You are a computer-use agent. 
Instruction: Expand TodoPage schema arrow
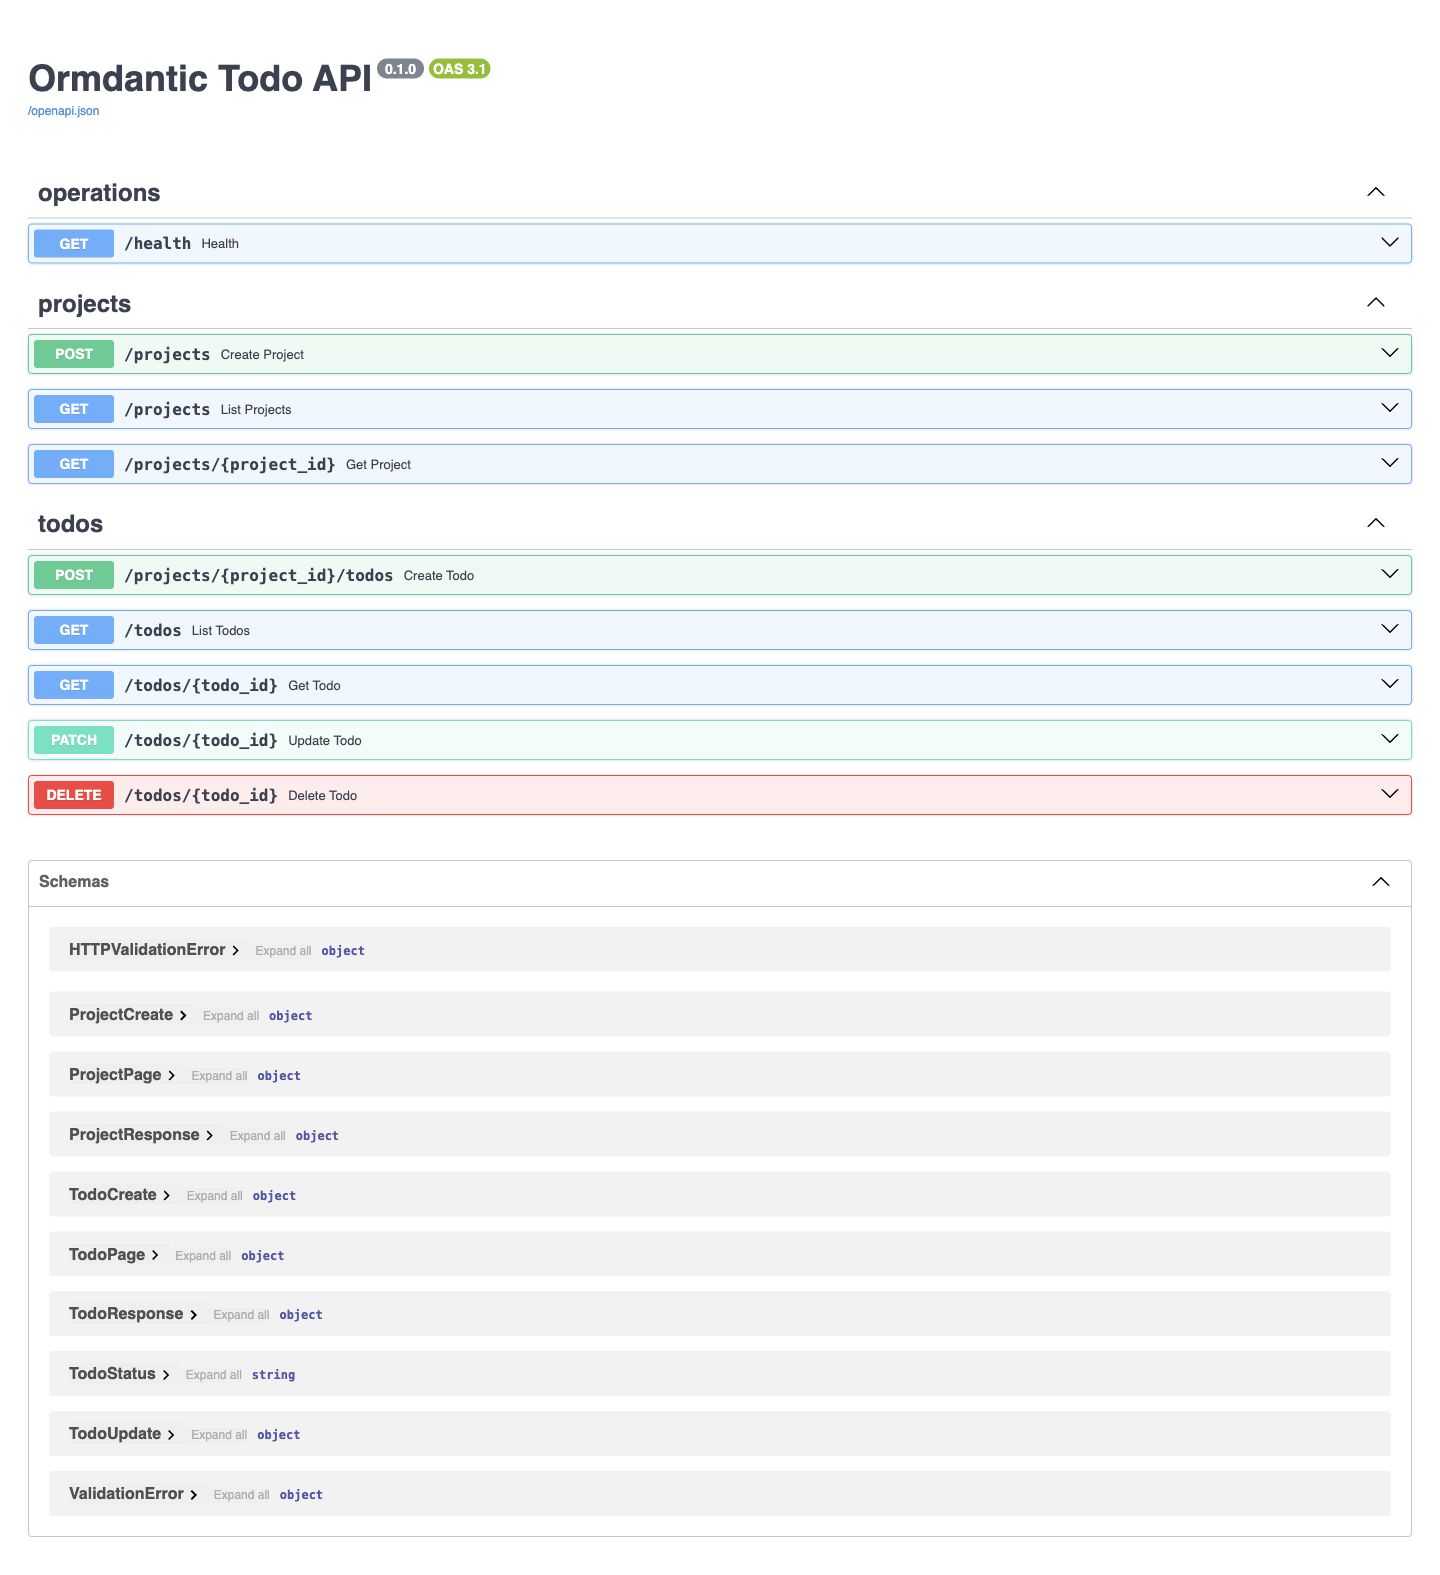[155, 1256]
